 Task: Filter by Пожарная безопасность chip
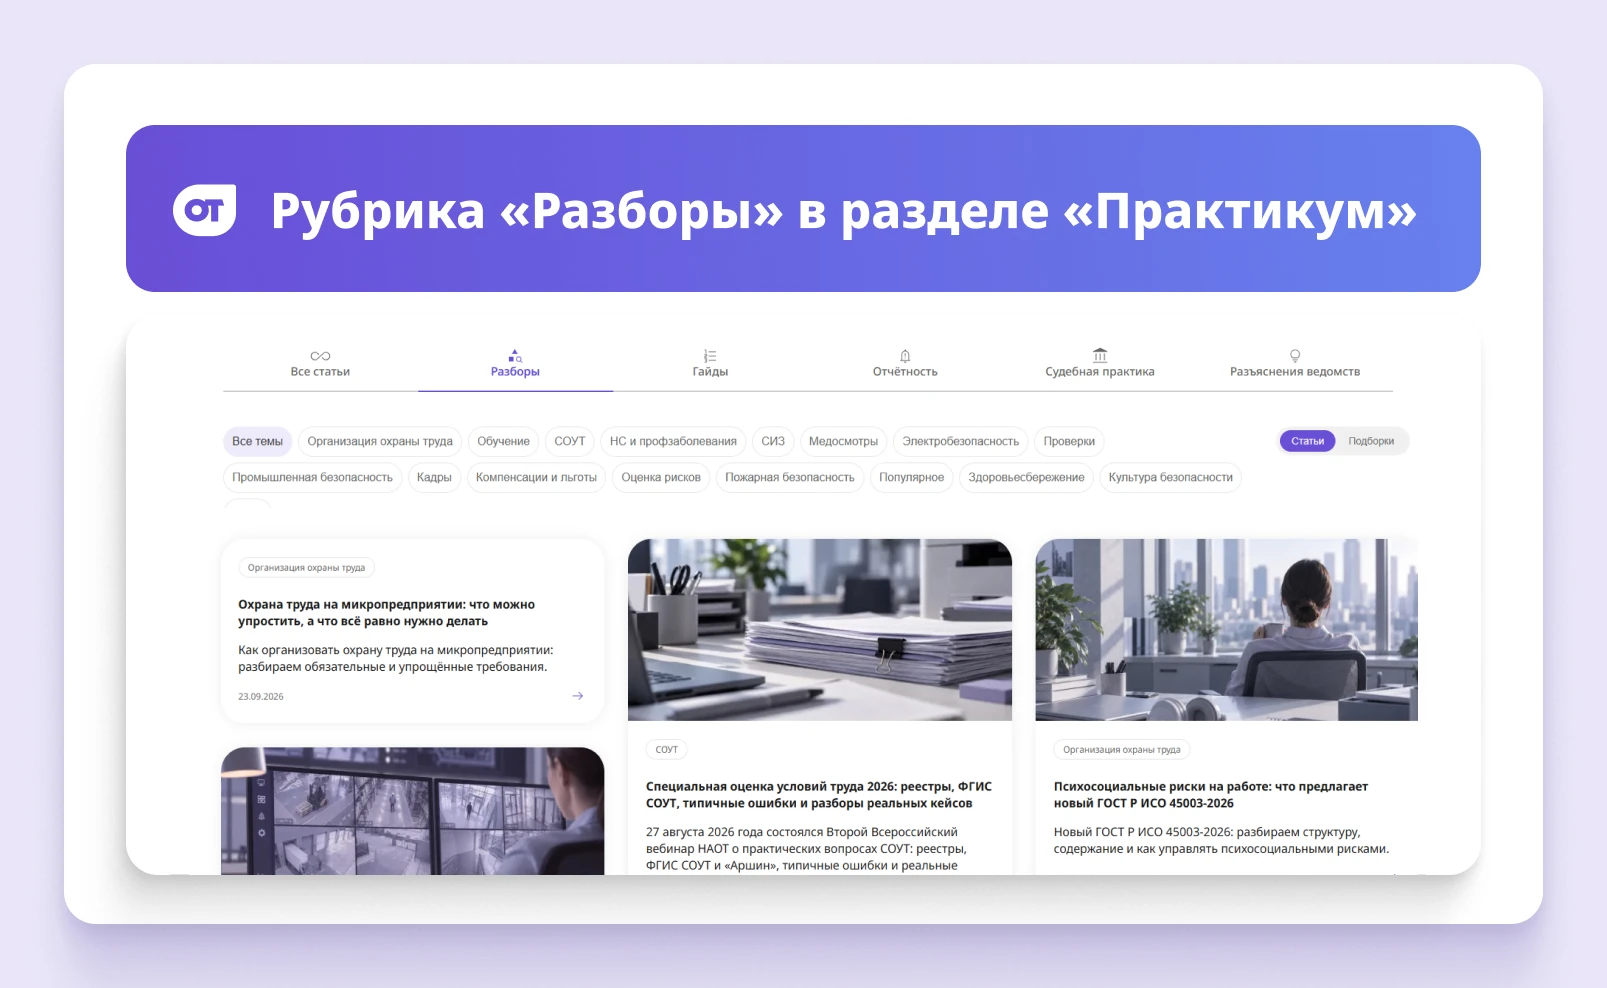click(x=790, y=477)
